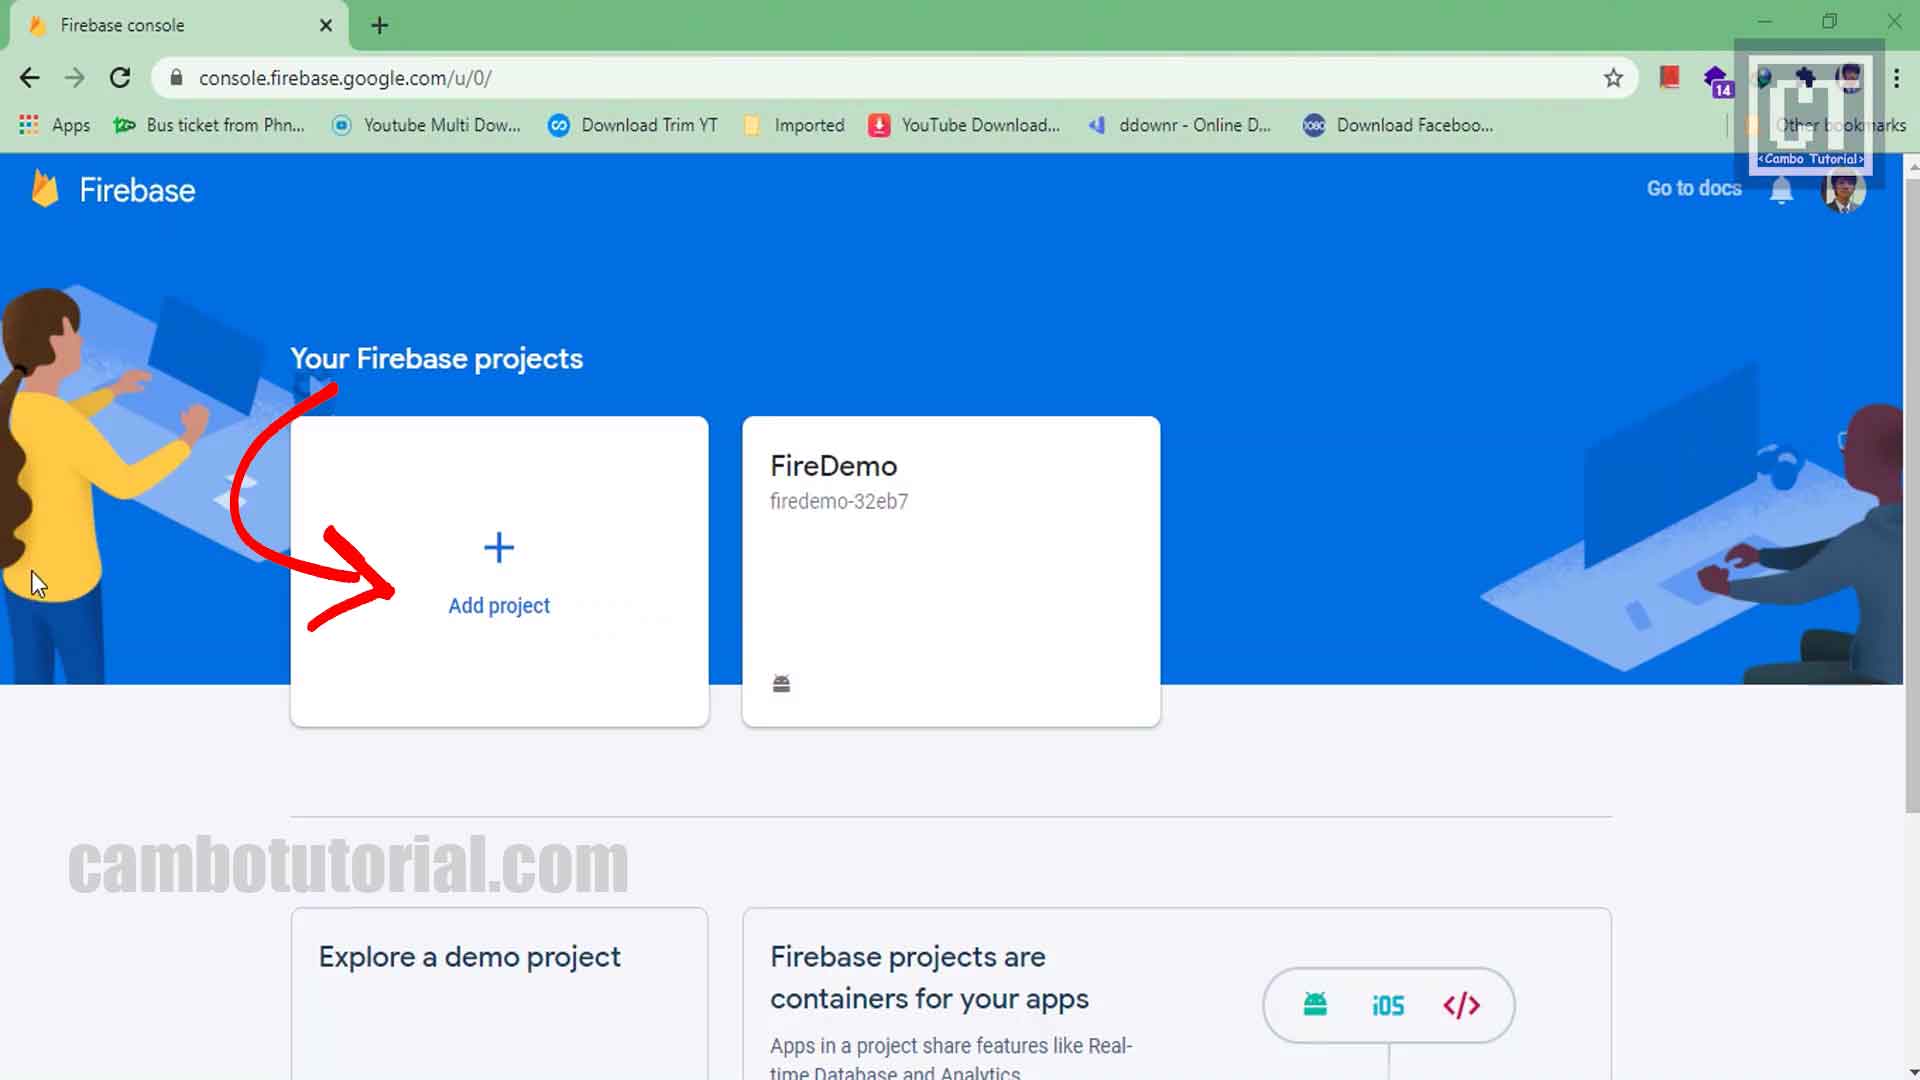Click the notifications bell icon

pyautogui.click(x=1781, y=189)
